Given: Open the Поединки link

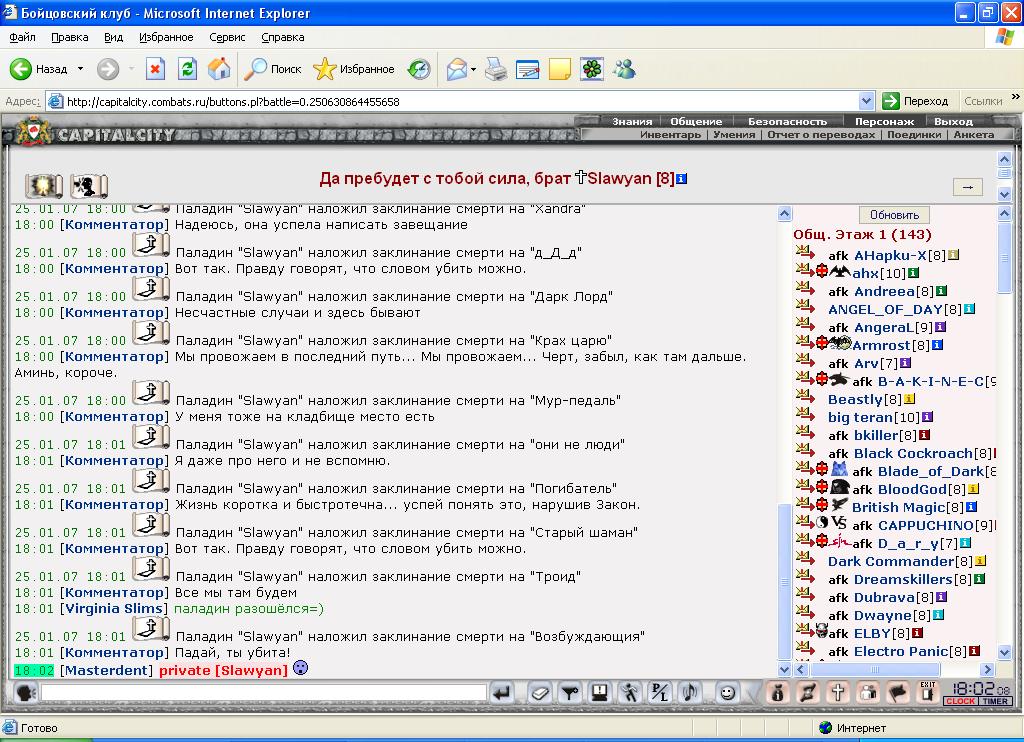Looking at the screenshot, I should (914, 135).
